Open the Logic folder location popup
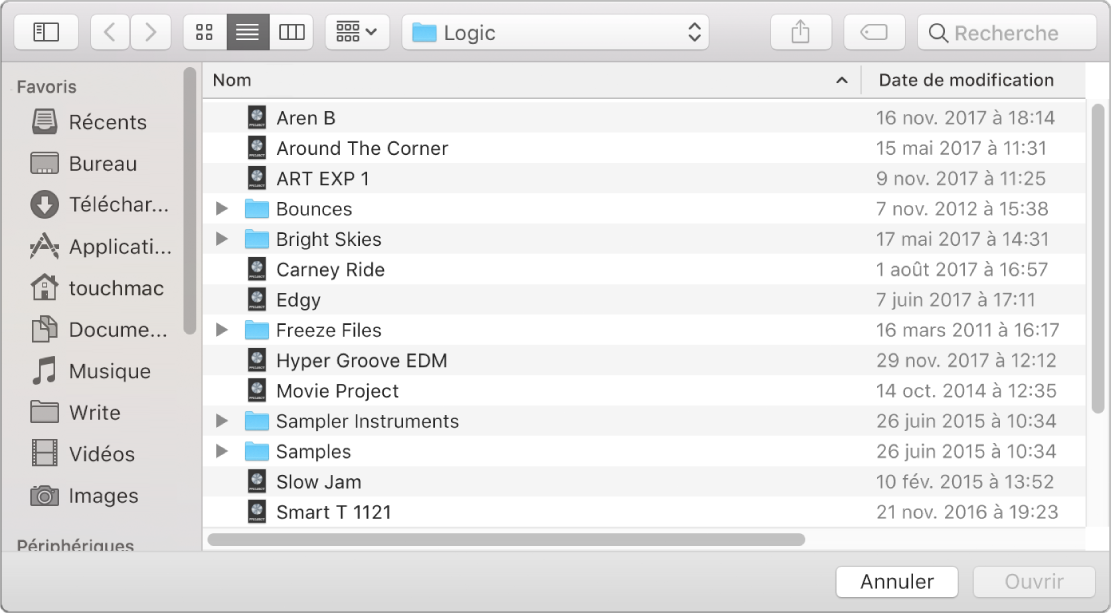 (555, 33)
